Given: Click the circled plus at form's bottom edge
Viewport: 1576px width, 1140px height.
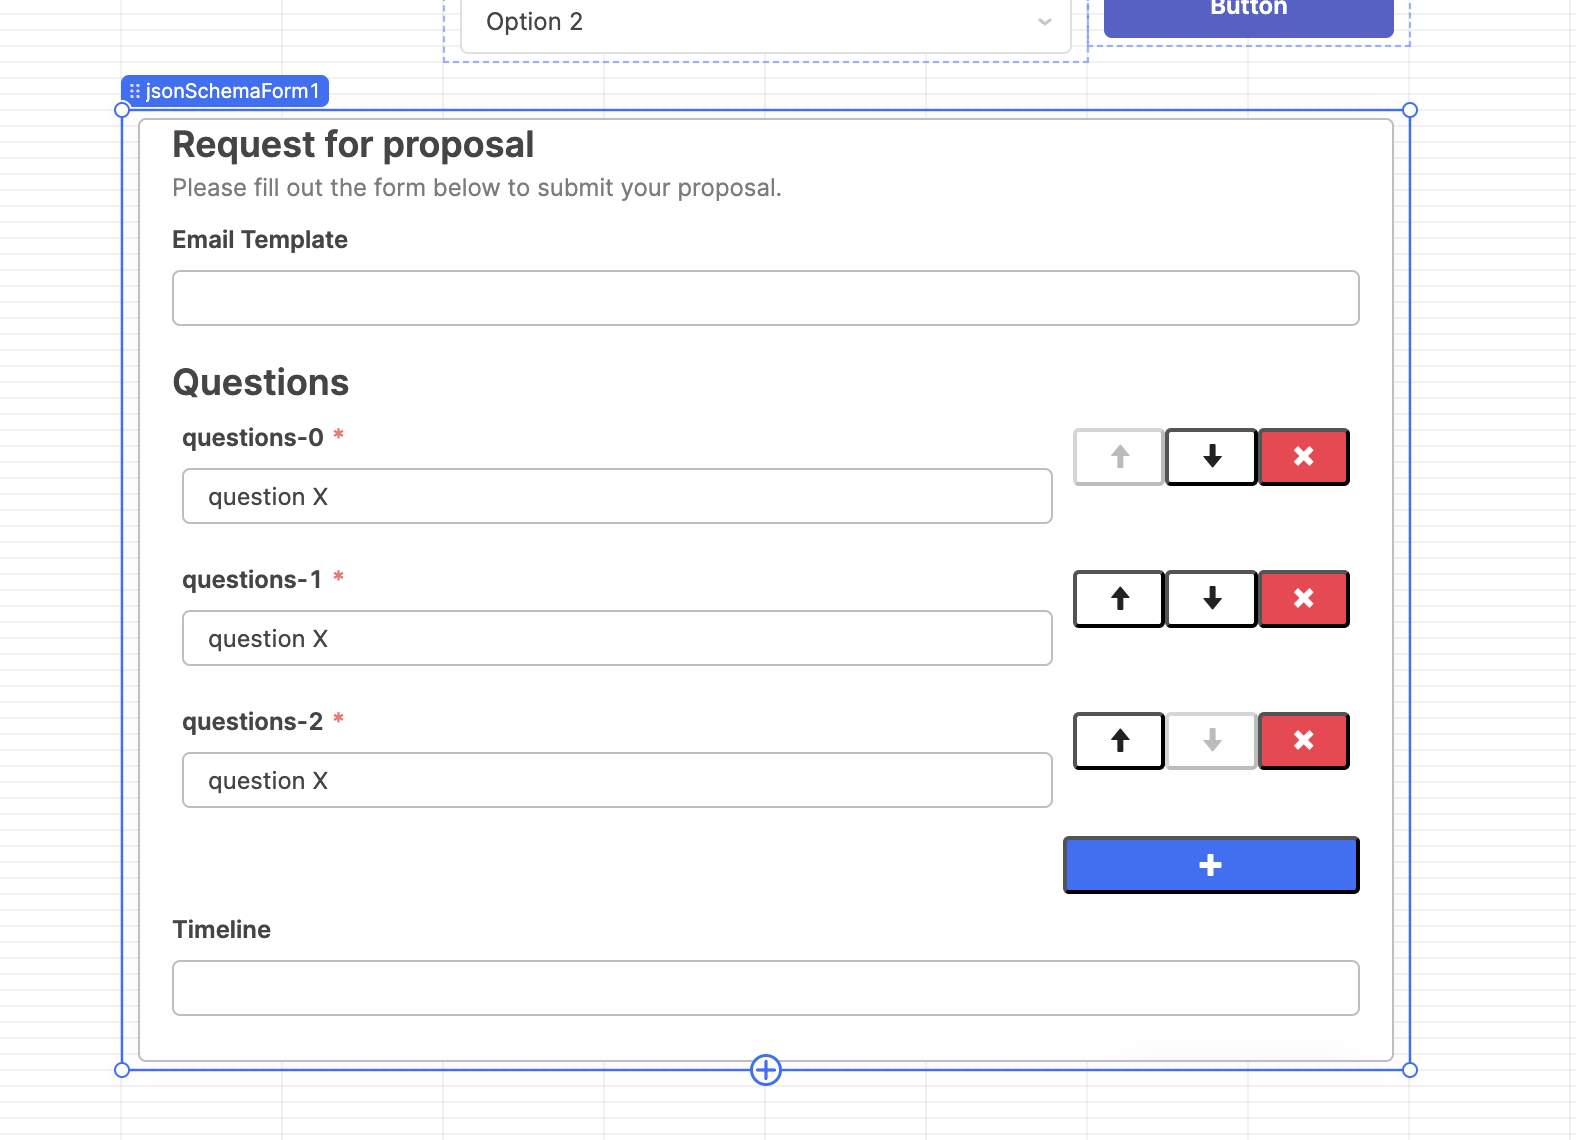Looking at the screenshot, I should [x=766, y=1070].
